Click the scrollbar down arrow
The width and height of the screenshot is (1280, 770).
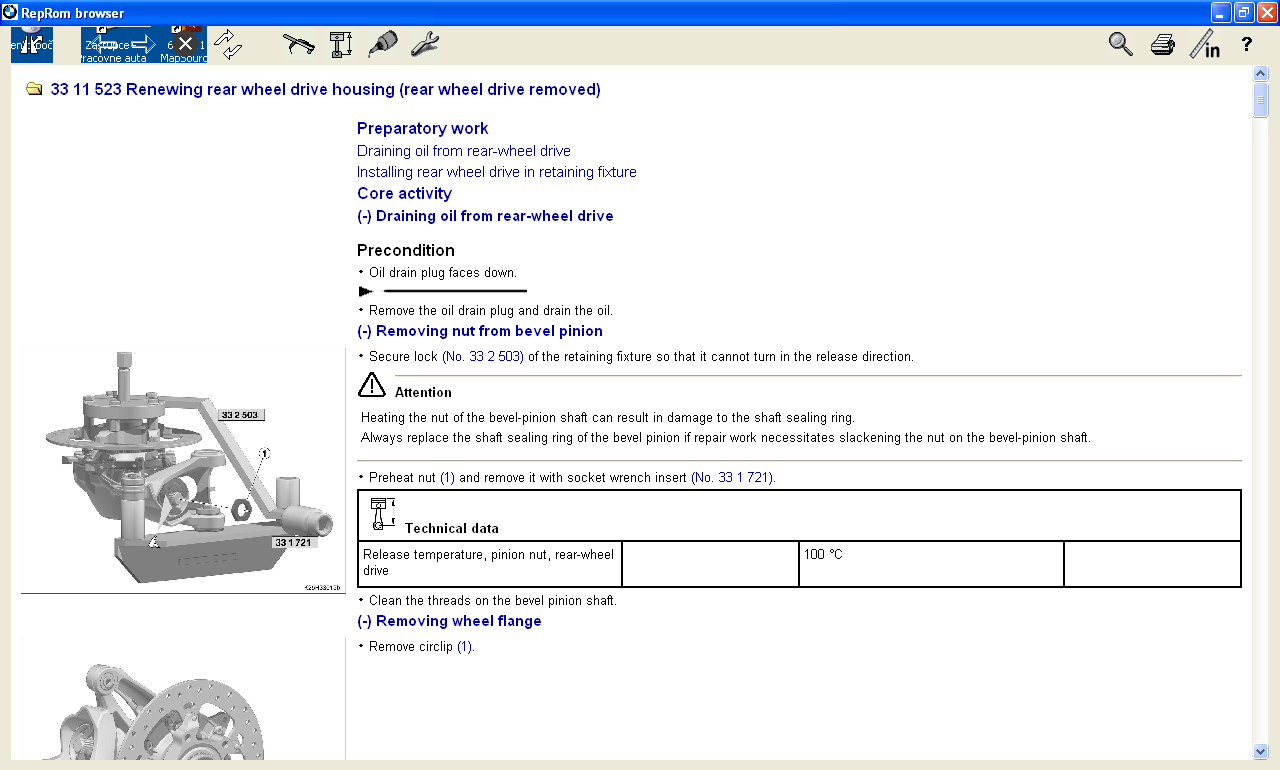click(x=1260, y=751)
